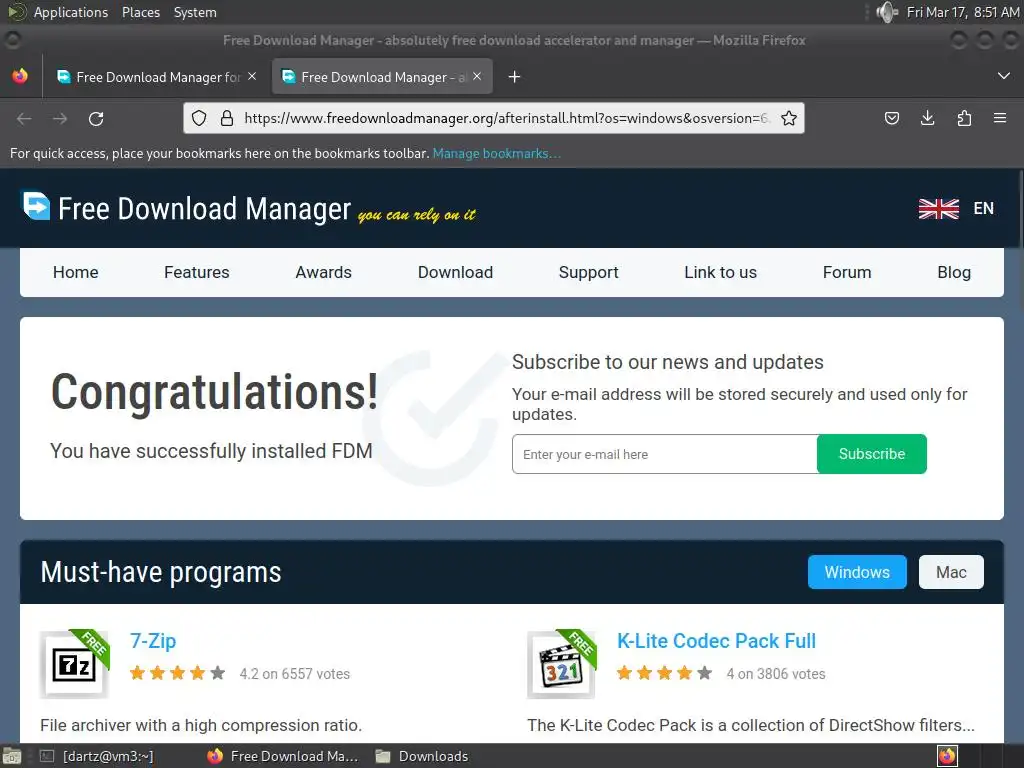Switch to the Mac programs toggle
Screen dimensions: 1024x768
pos(951,572)
